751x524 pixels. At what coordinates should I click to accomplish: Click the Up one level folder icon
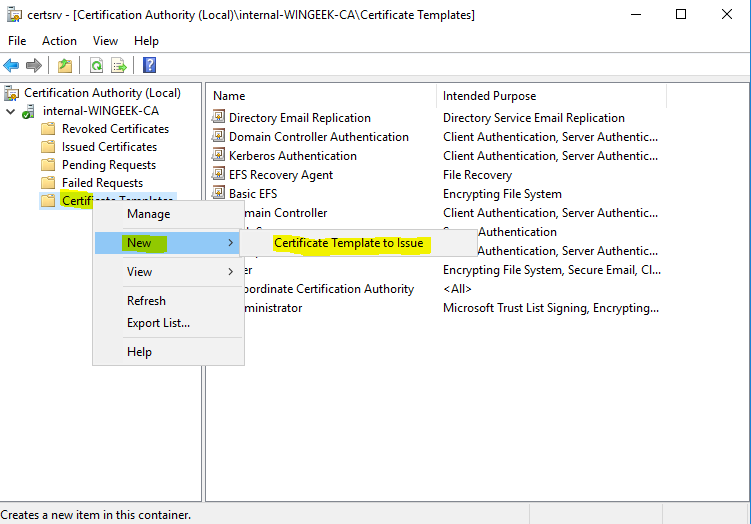64,66
